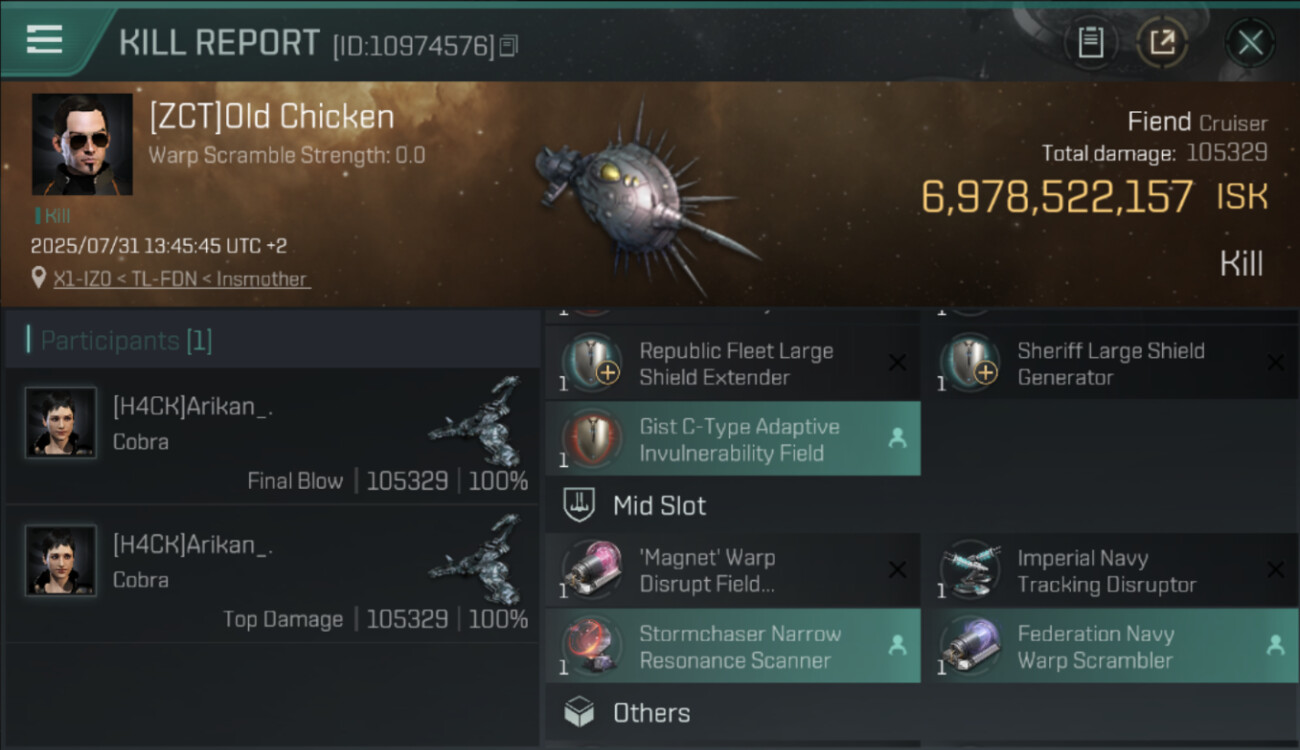
Task: Click the share kill report icon
Action: tap(1162, 42)
